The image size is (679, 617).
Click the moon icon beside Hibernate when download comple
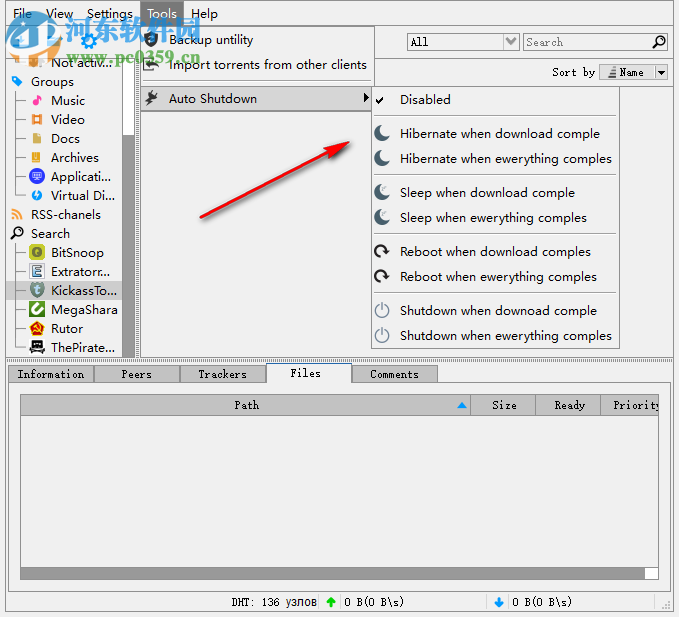tap(382, 133)
